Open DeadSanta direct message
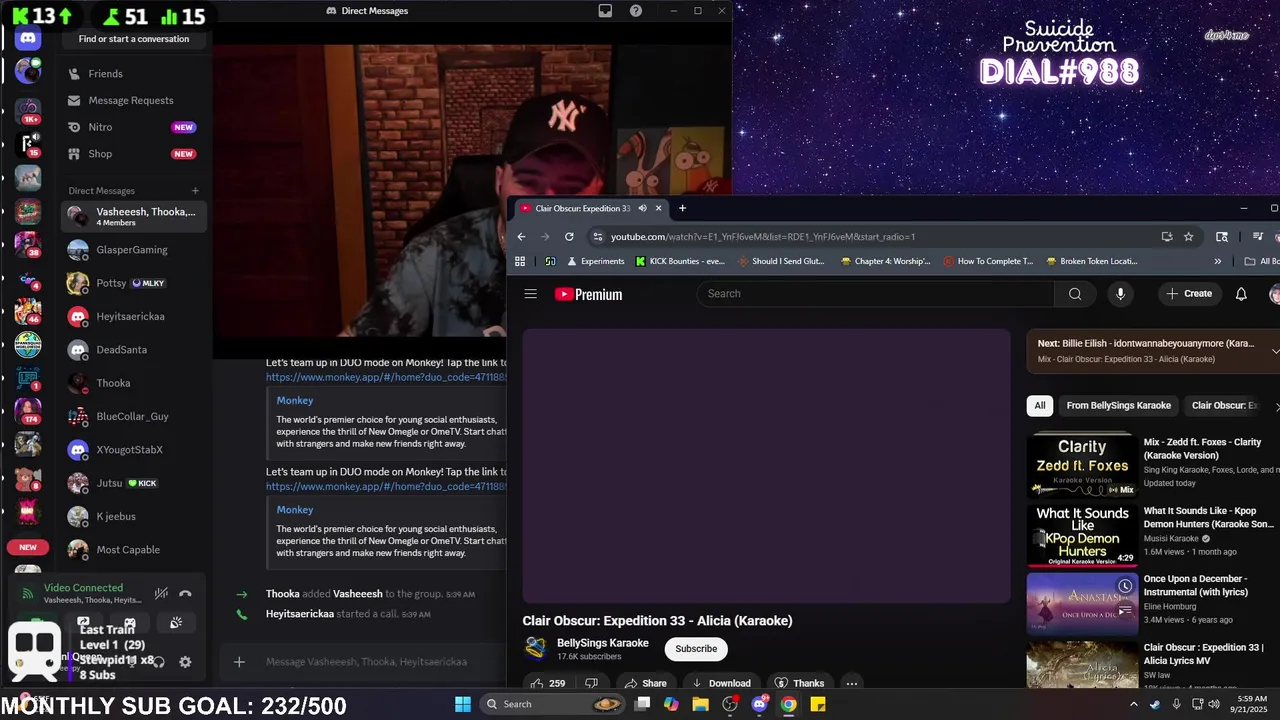 [x=133, y=350]
